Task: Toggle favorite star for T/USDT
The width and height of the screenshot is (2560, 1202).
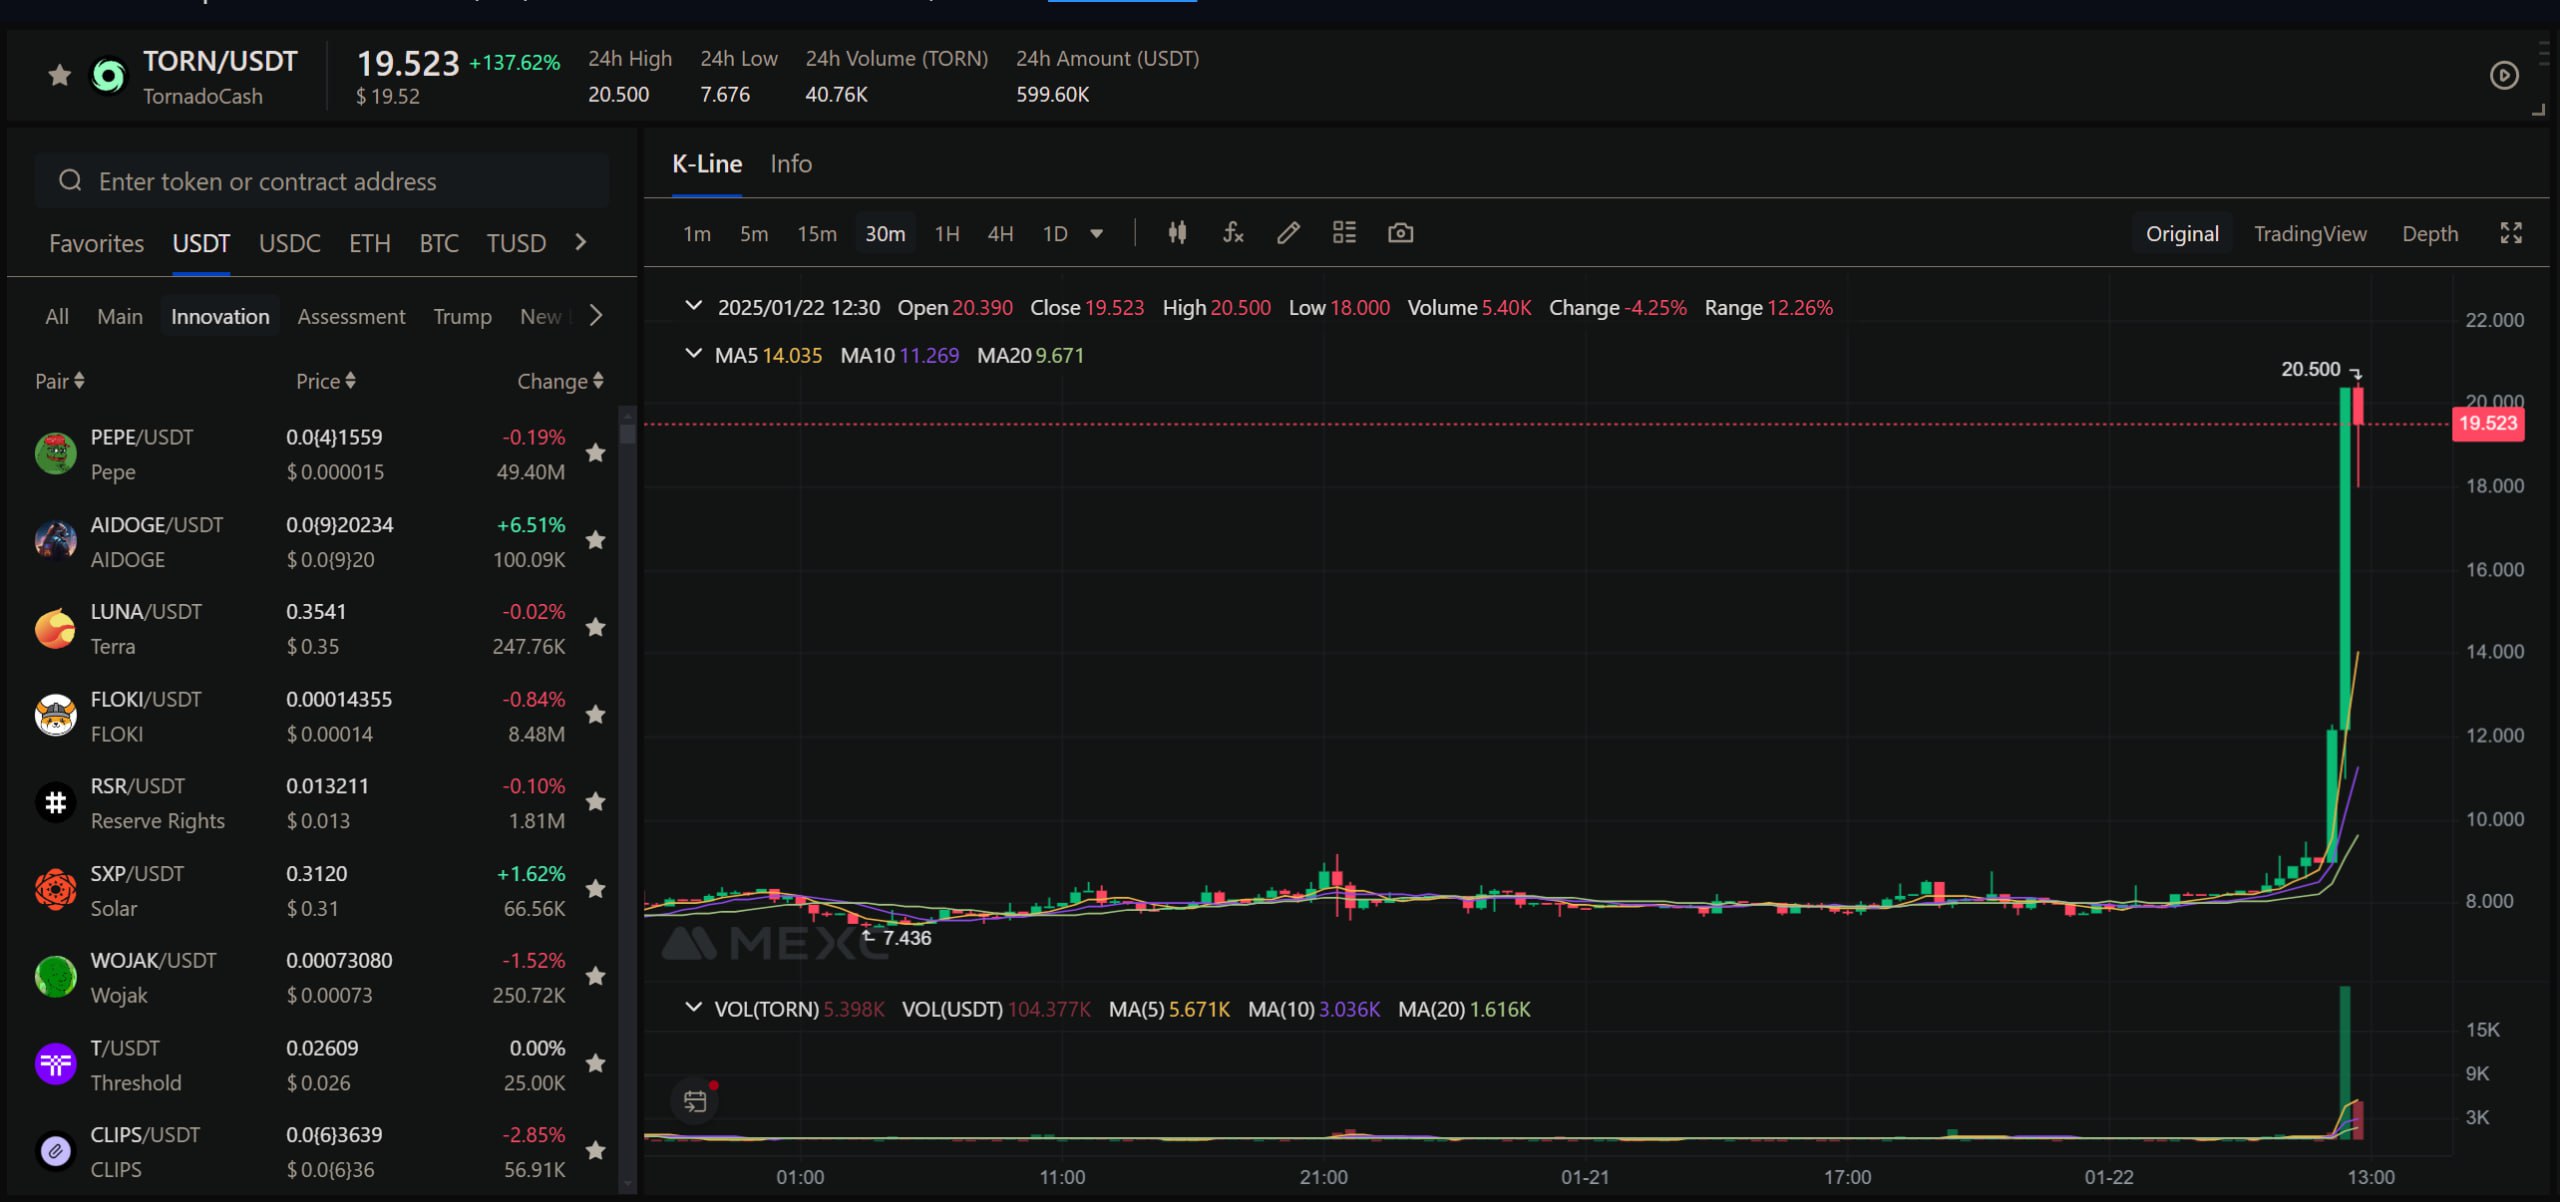Action: tap(595, 1063)
